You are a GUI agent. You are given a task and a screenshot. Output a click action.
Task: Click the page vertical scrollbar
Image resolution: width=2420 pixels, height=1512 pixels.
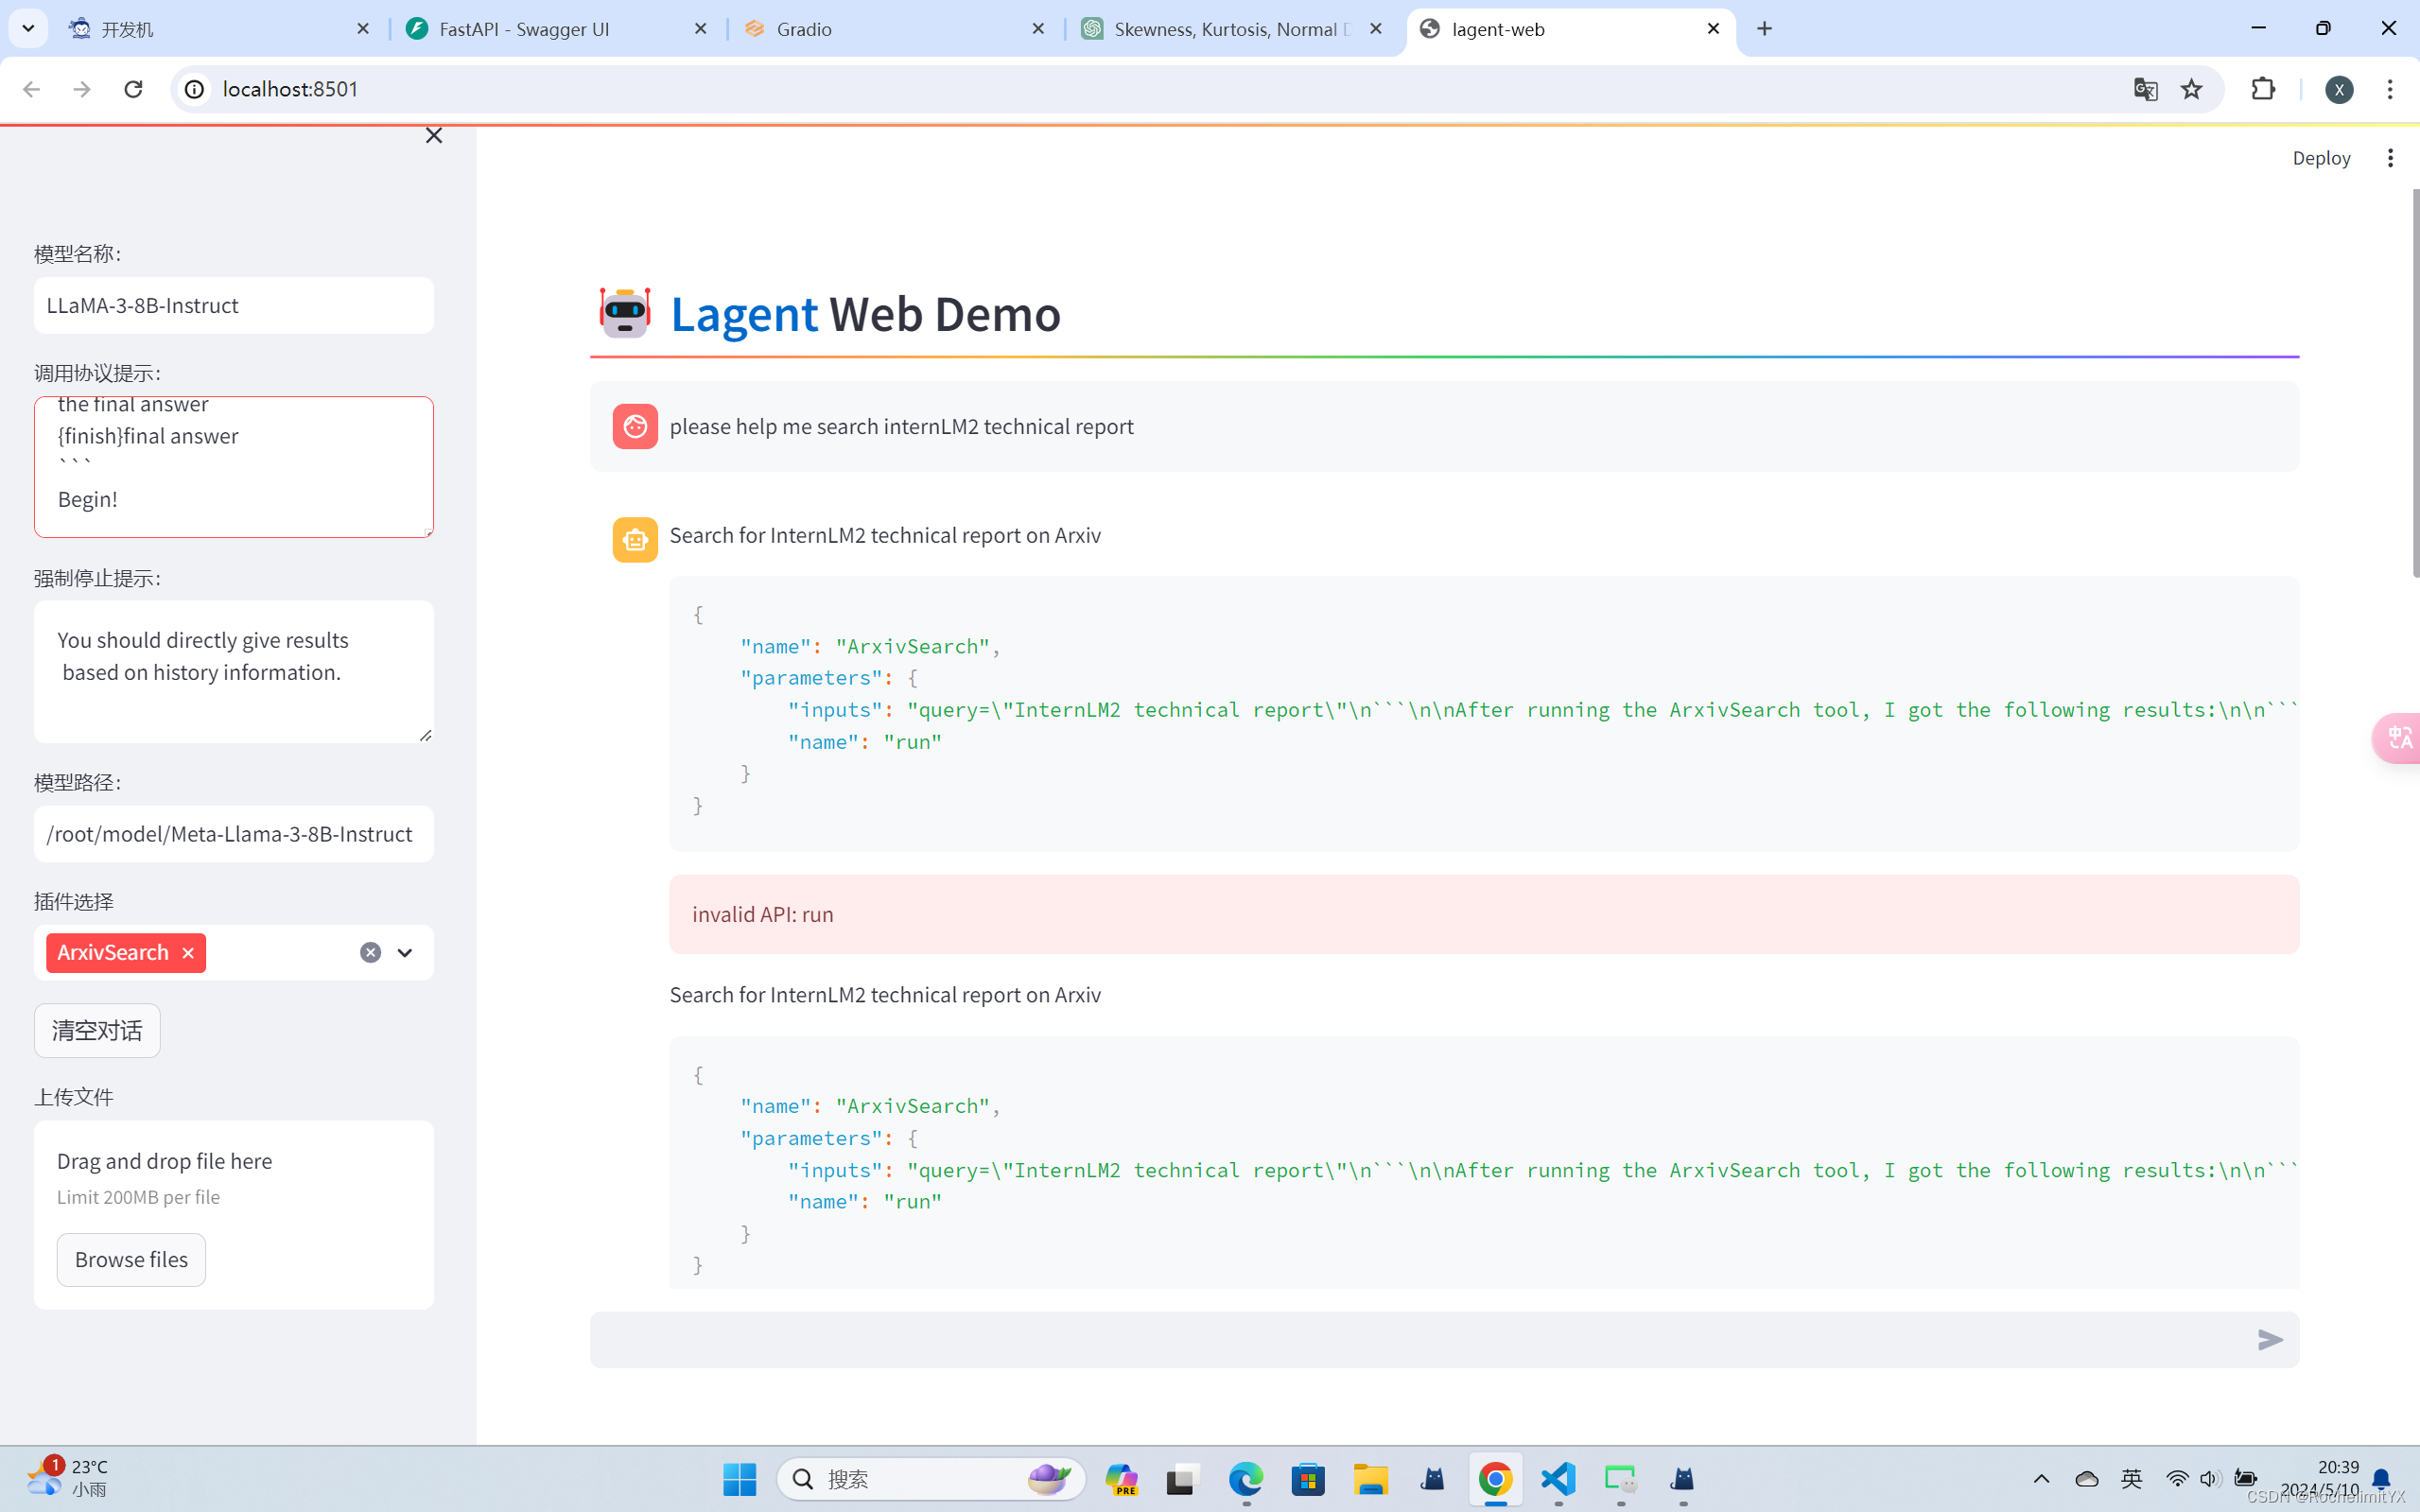2415,382
